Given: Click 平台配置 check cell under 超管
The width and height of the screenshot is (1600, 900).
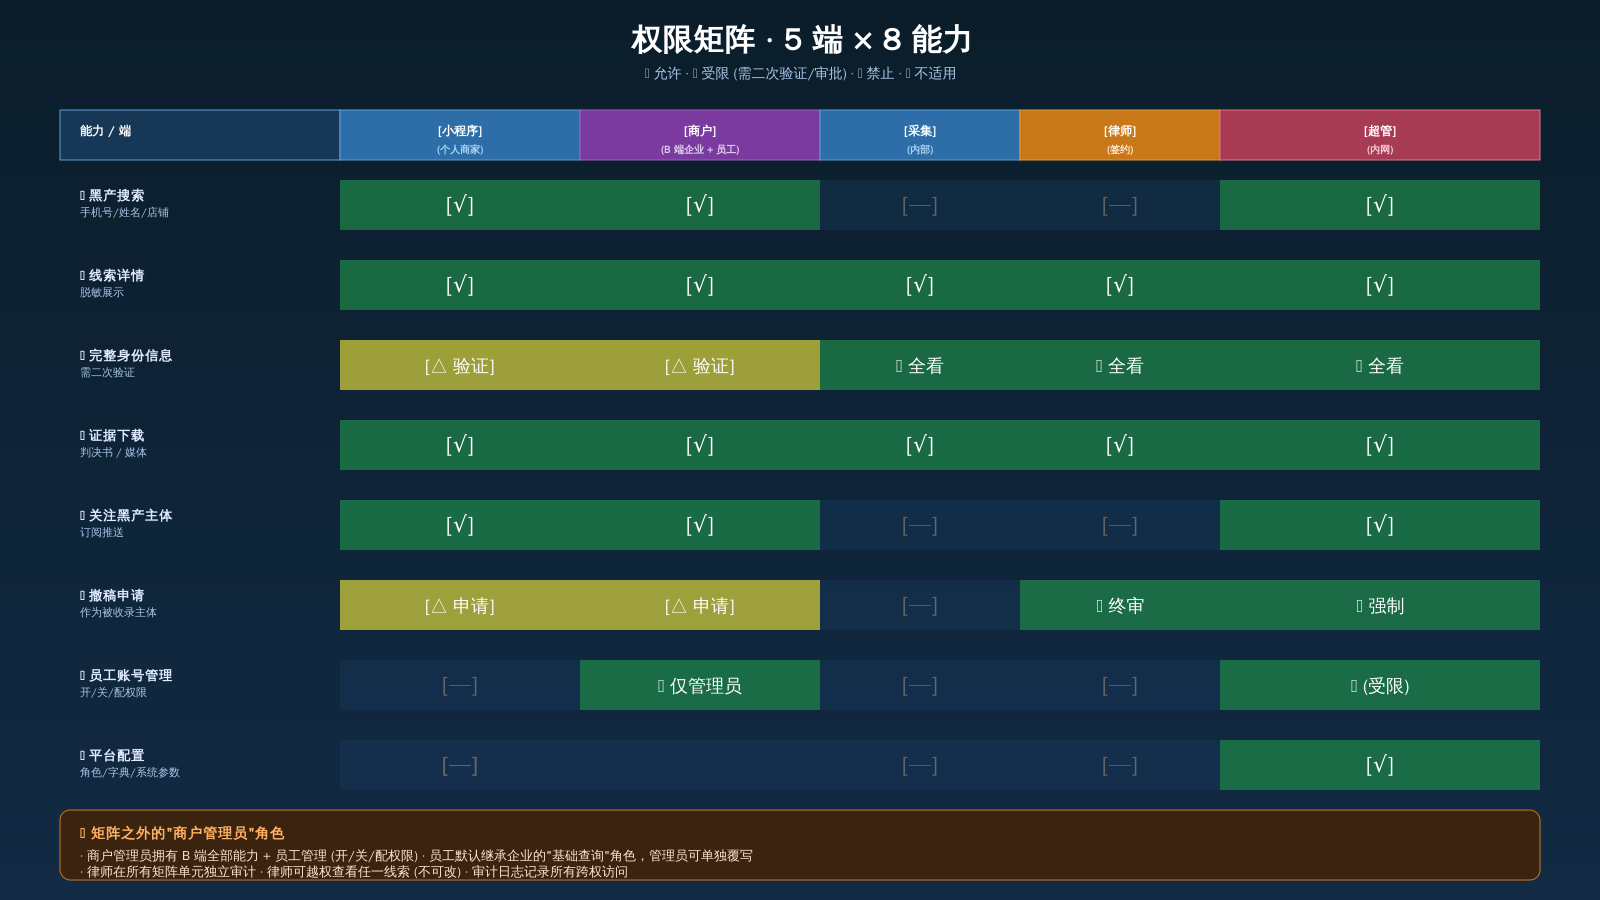Looking at the screenshot, I should click(x=1380, y=765).
